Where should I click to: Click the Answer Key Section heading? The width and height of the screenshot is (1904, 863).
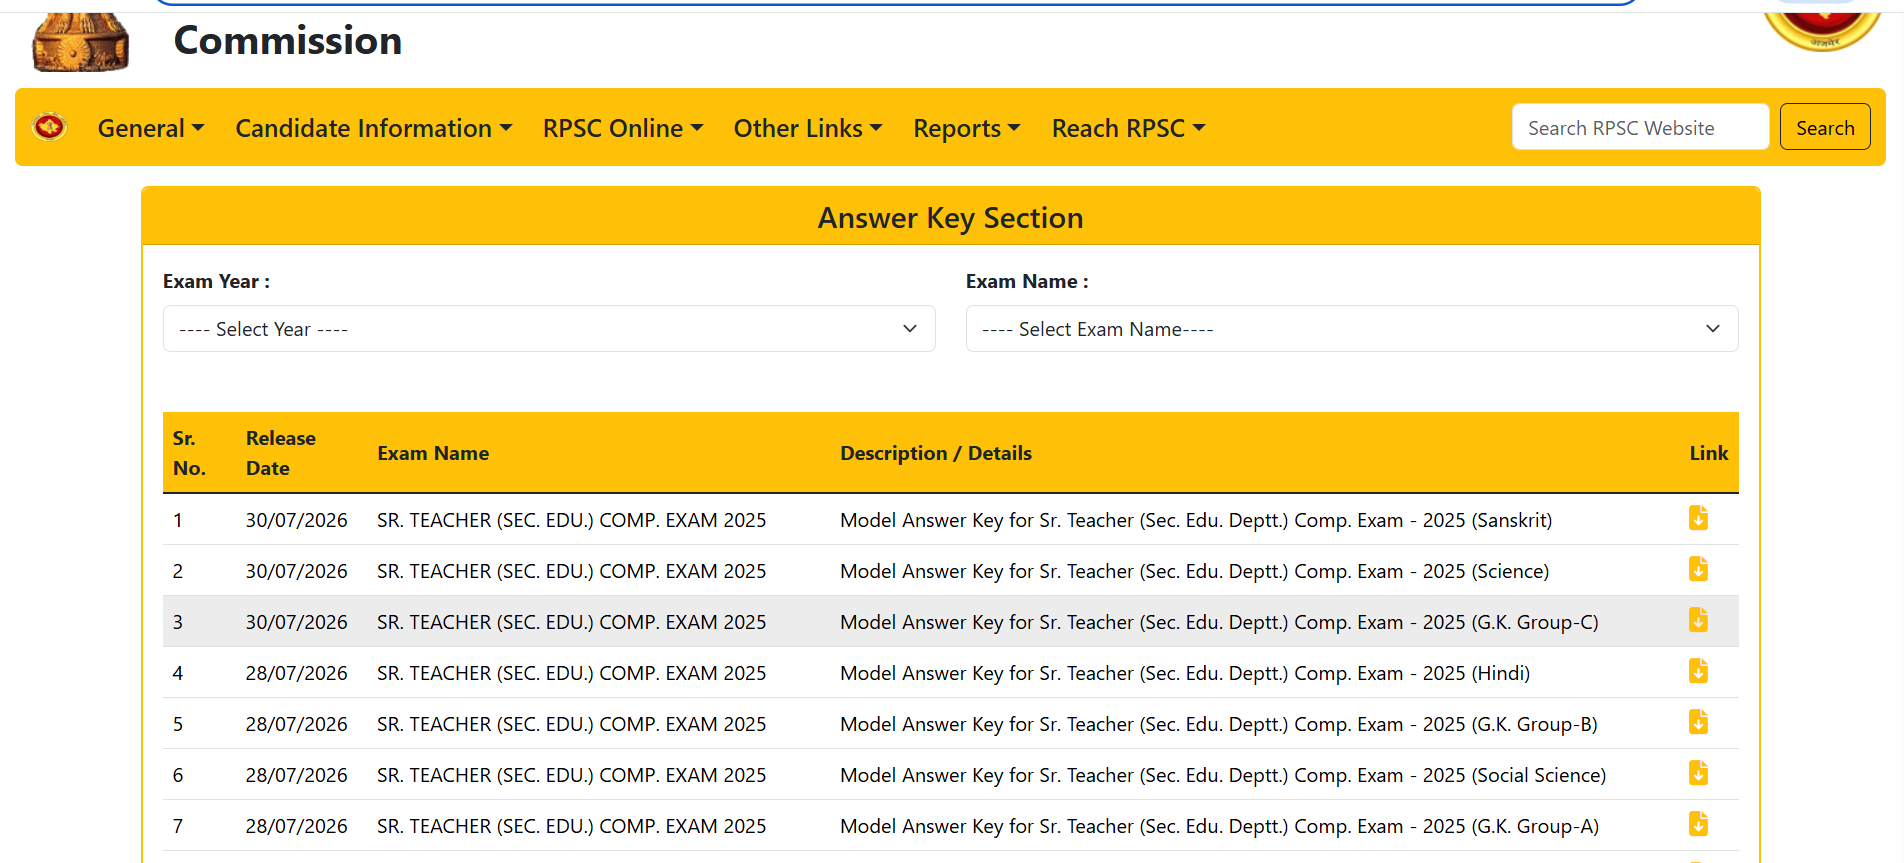tap(951, 218)
